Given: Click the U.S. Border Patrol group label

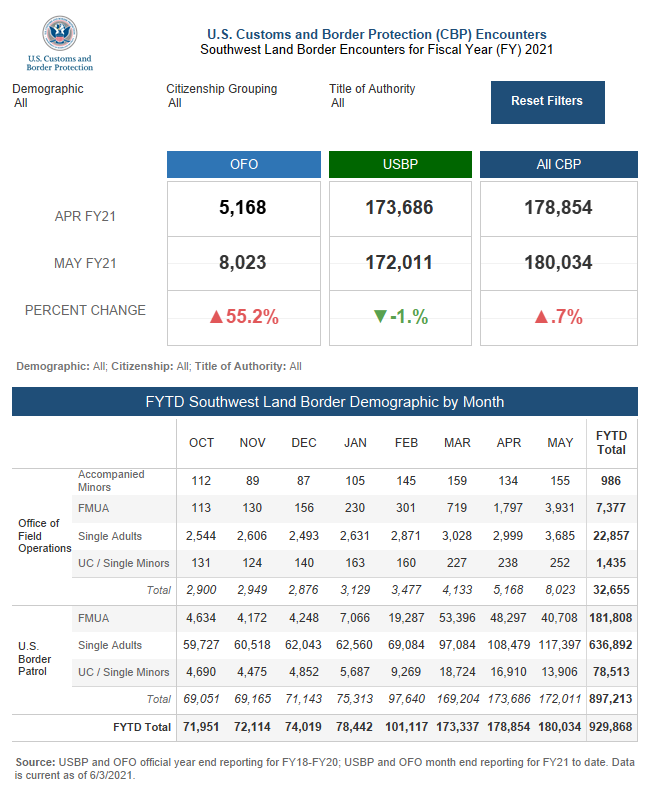Looking at the screenshot, I should pyautogui.click(x=34, y=659).
